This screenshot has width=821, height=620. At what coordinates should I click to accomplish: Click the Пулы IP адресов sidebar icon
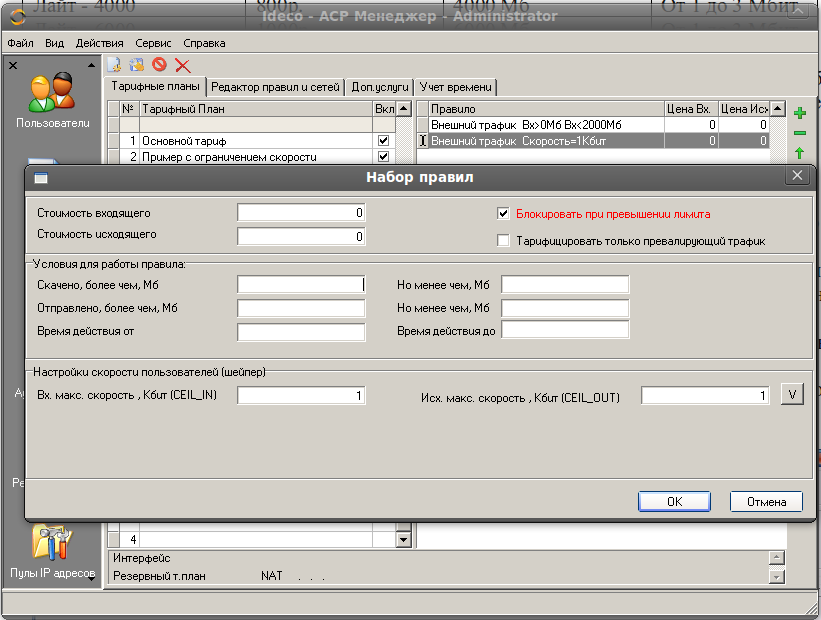(52, 547)
